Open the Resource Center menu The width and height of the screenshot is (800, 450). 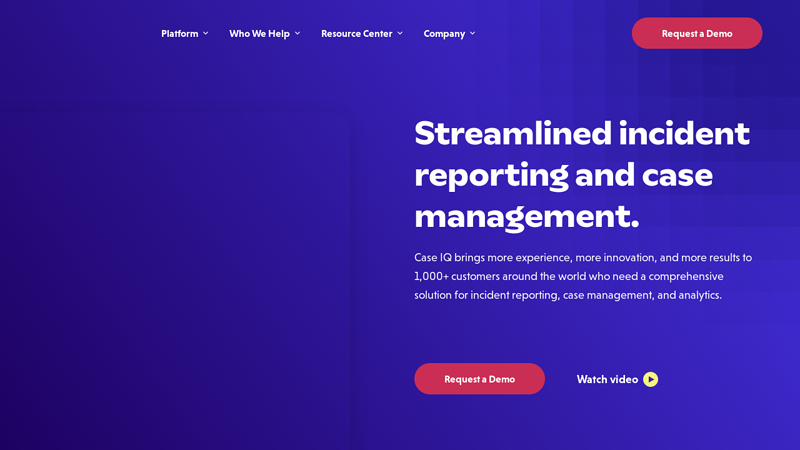click(x=357, y=34)
